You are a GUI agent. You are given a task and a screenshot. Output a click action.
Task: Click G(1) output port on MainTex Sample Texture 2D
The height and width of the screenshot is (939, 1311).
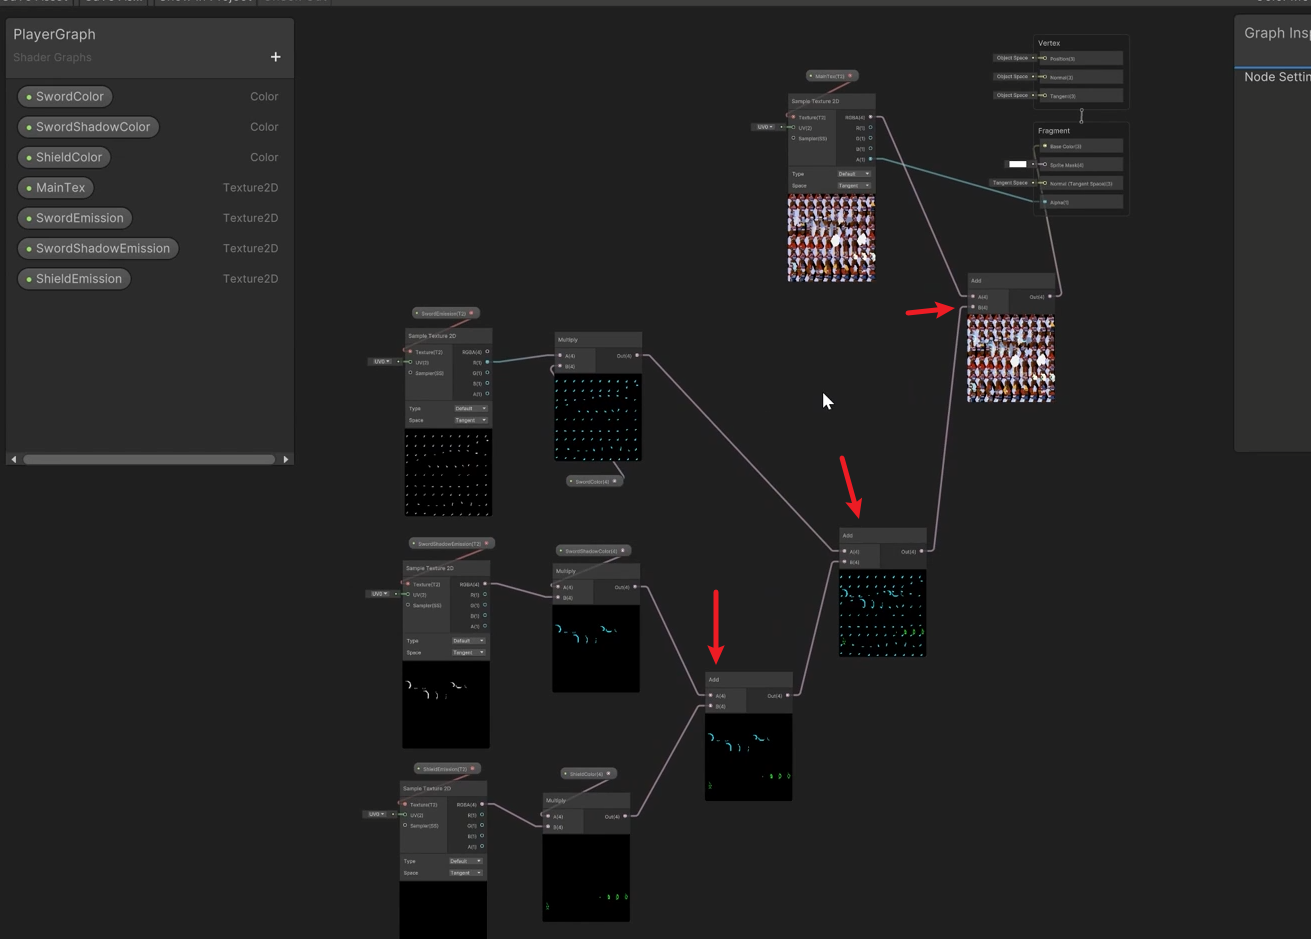point(871,138)
